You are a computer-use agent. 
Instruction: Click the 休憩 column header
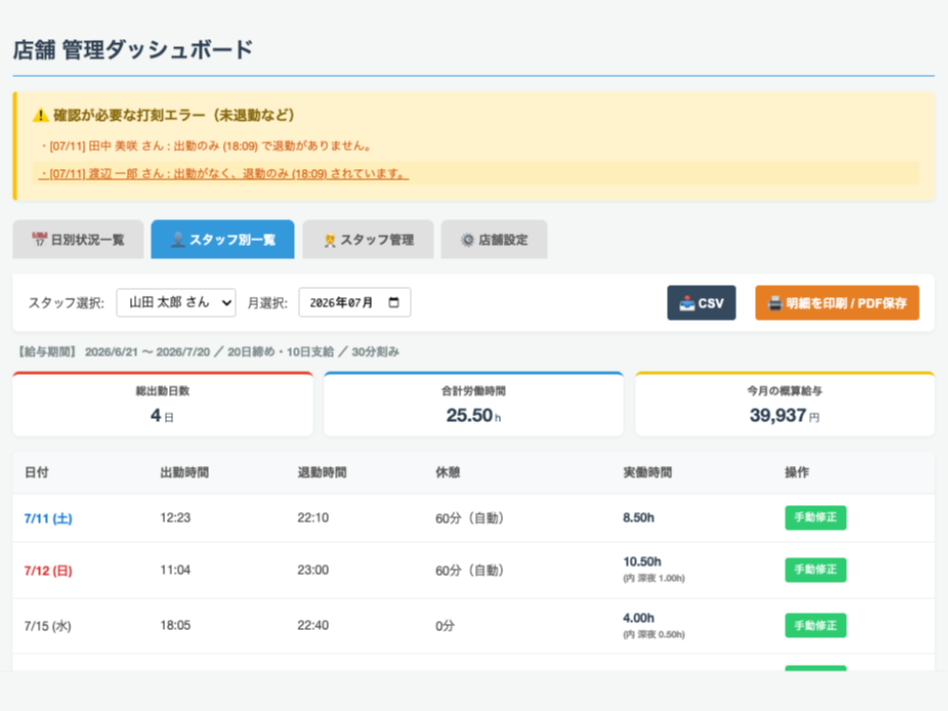pyautogui.click(x=447, y=472)
